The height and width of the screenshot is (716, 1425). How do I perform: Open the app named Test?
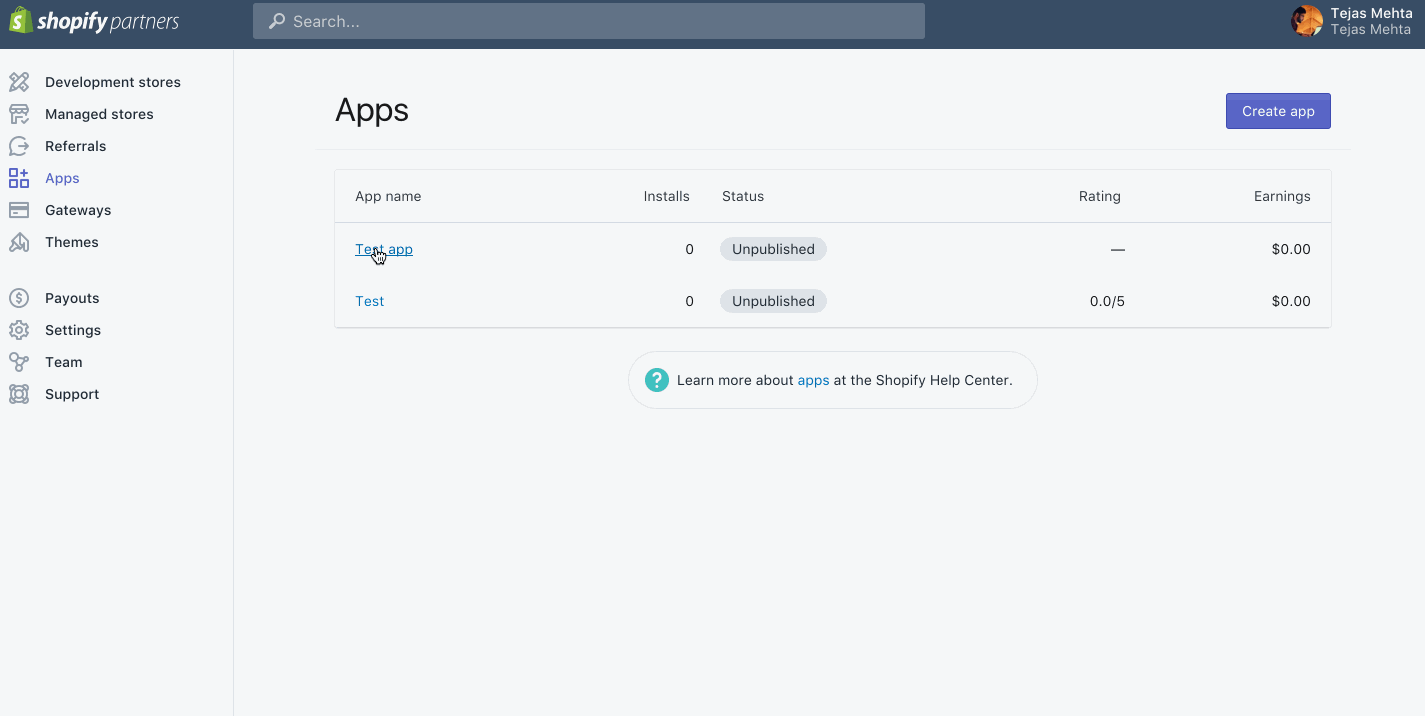point(369,301)
